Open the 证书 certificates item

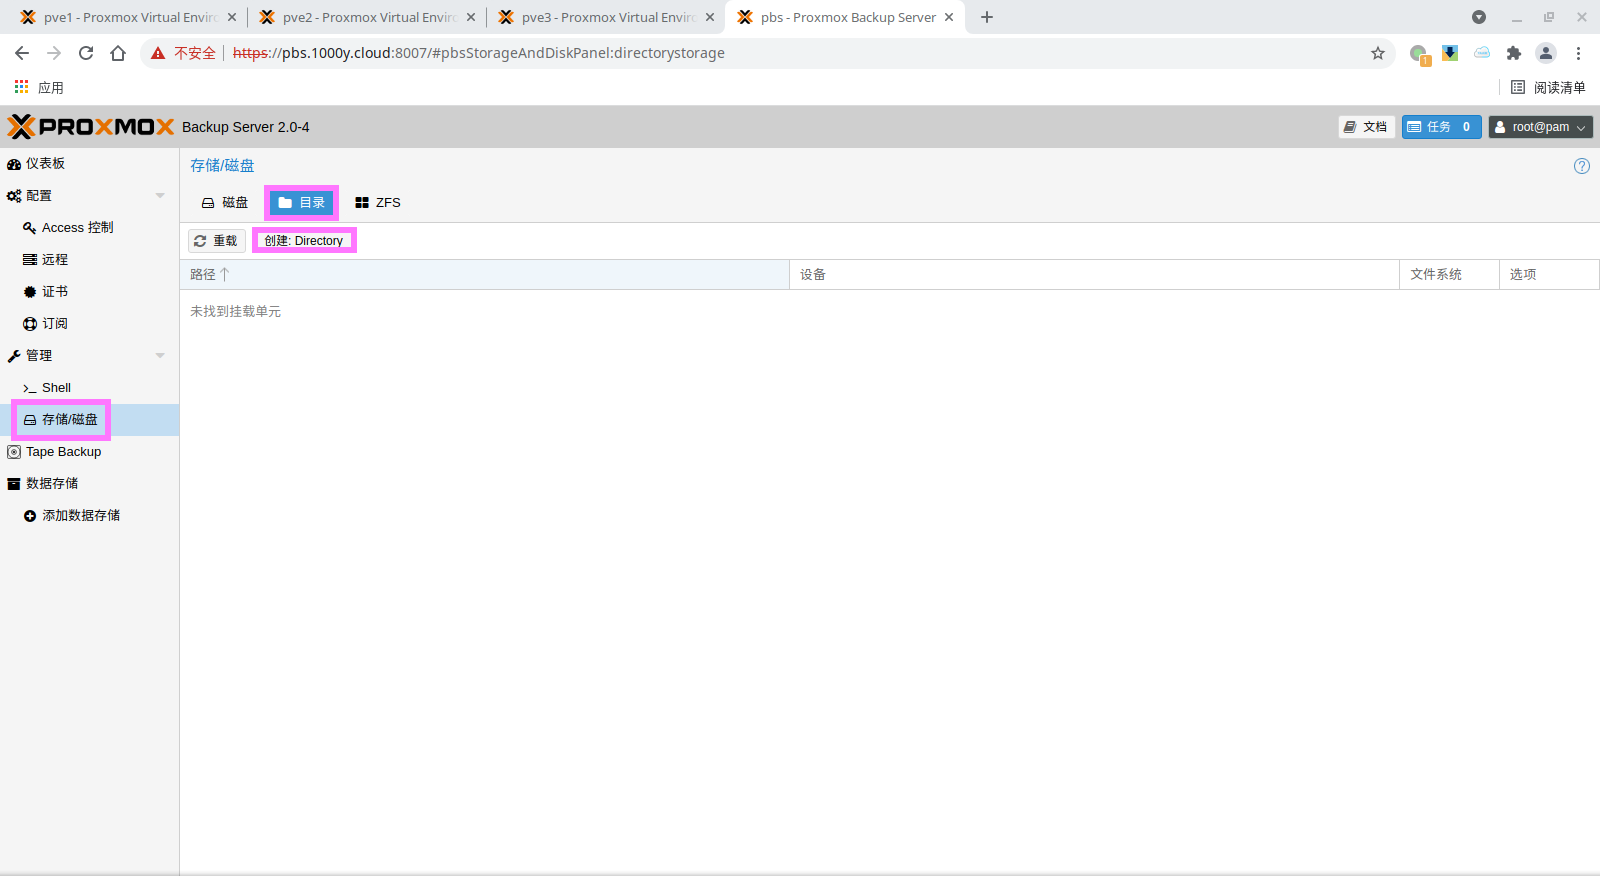[55, 292]
